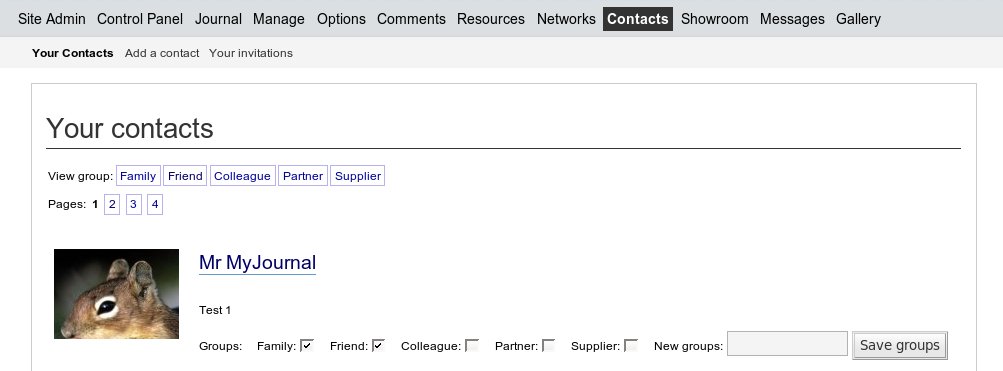Screen dimensions: 1003x371
Task: Show only Supplier group contacts
Action: [358, 176]
